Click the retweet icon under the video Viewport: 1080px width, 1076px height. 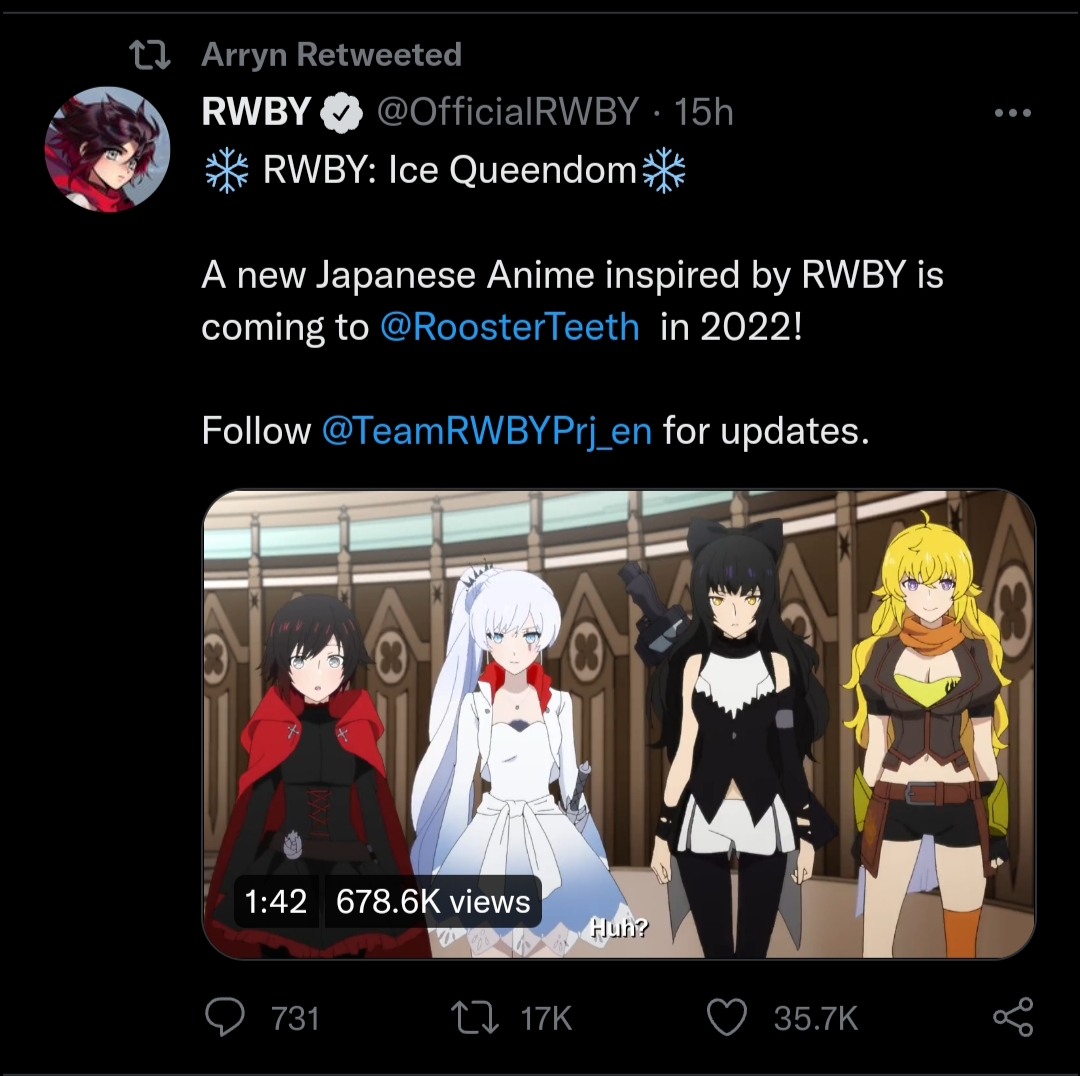point(474,1018)
